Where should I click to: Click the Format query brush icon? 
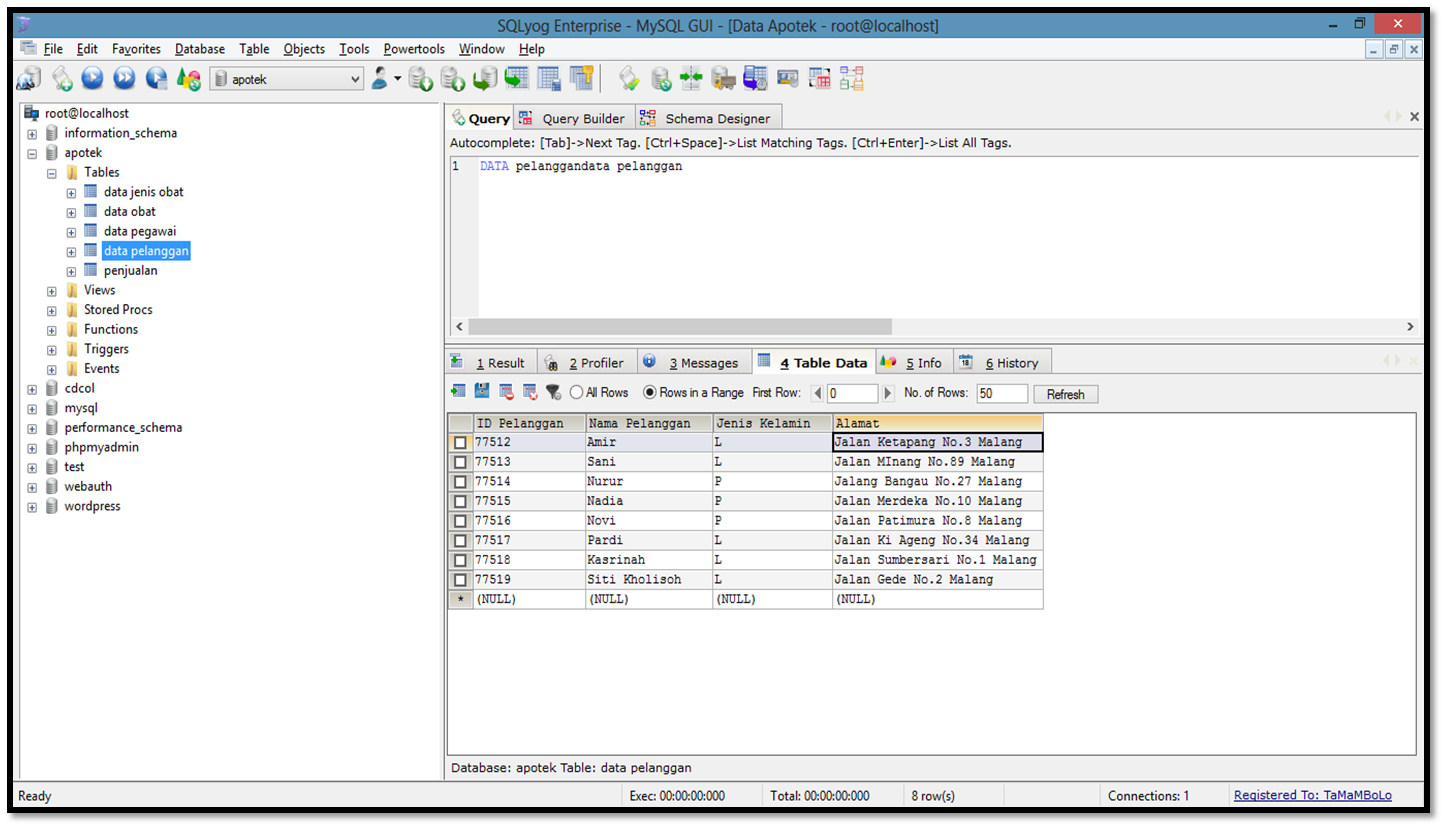629,78
